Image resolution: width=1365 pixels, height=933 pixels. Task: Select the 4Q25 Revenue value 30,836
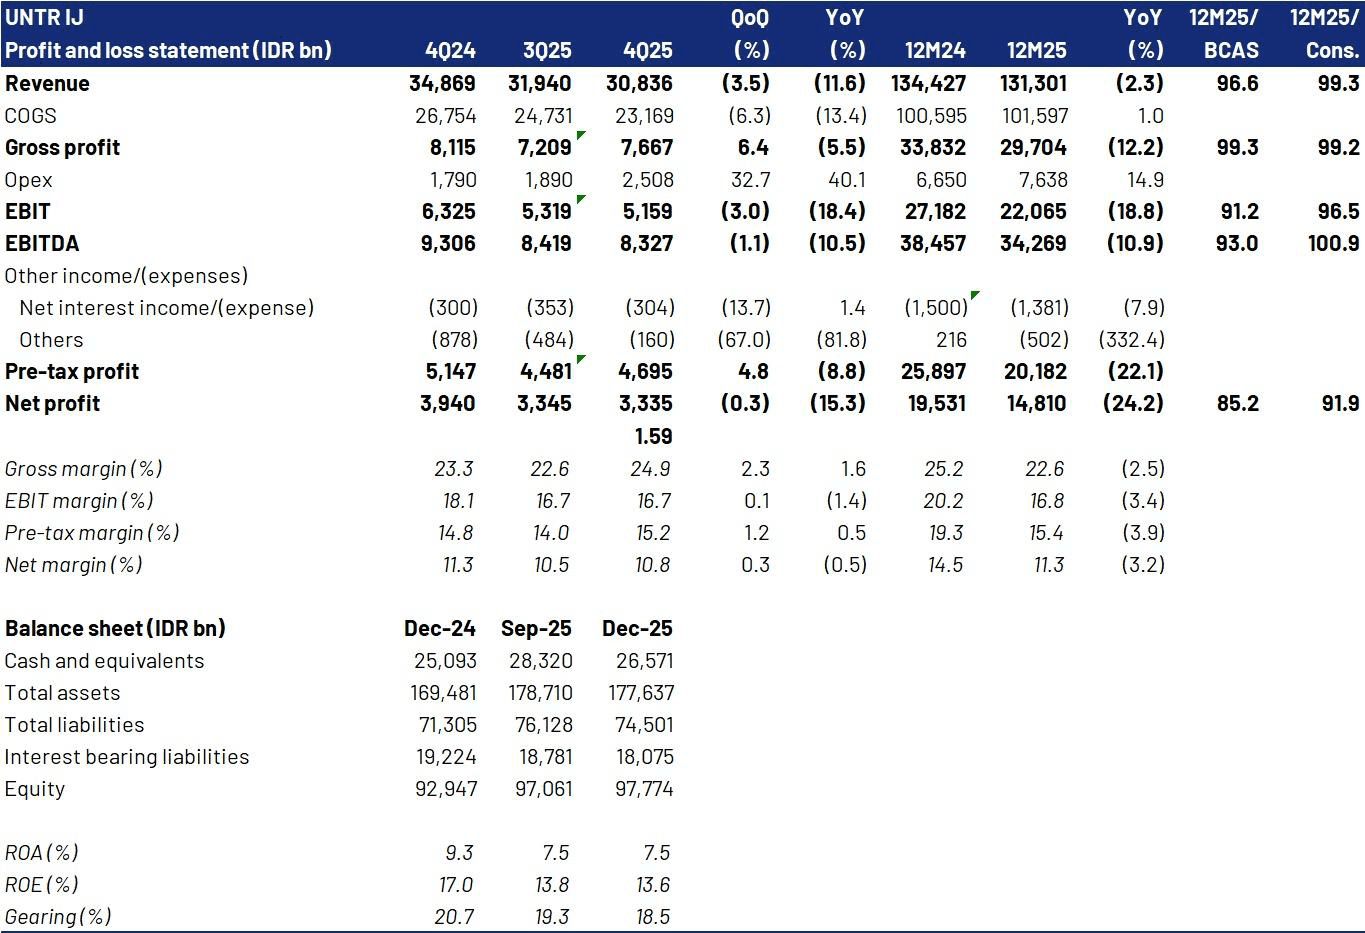639,84
